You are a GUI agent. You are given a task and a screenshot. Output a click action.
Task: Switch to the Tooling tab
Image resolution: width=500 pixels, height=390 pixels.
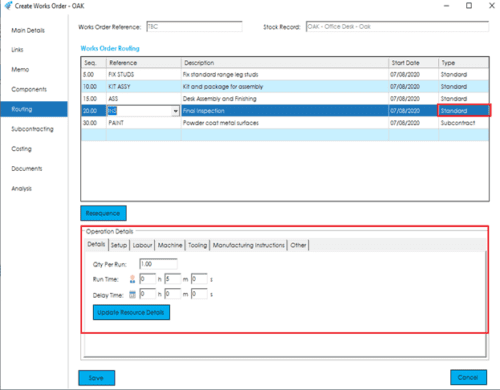point(197,245)
